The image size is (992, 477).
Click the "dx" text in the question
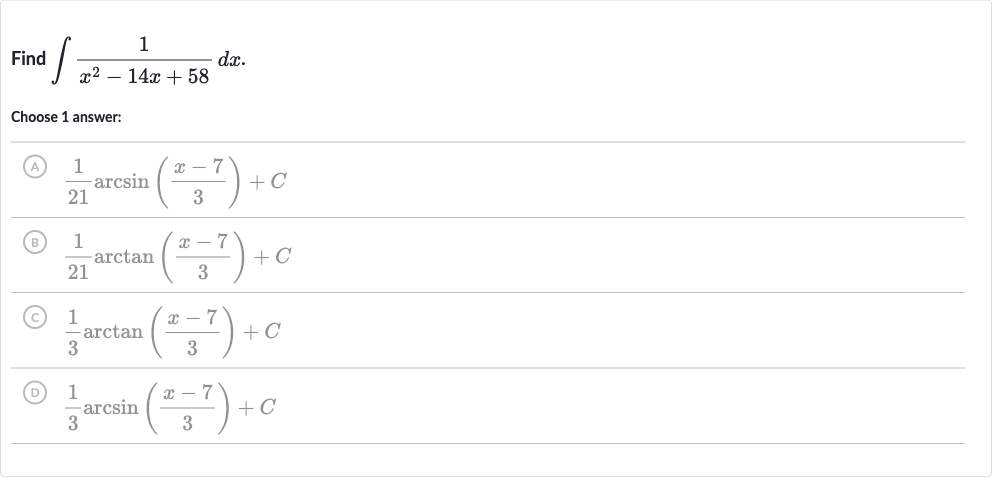232,59
